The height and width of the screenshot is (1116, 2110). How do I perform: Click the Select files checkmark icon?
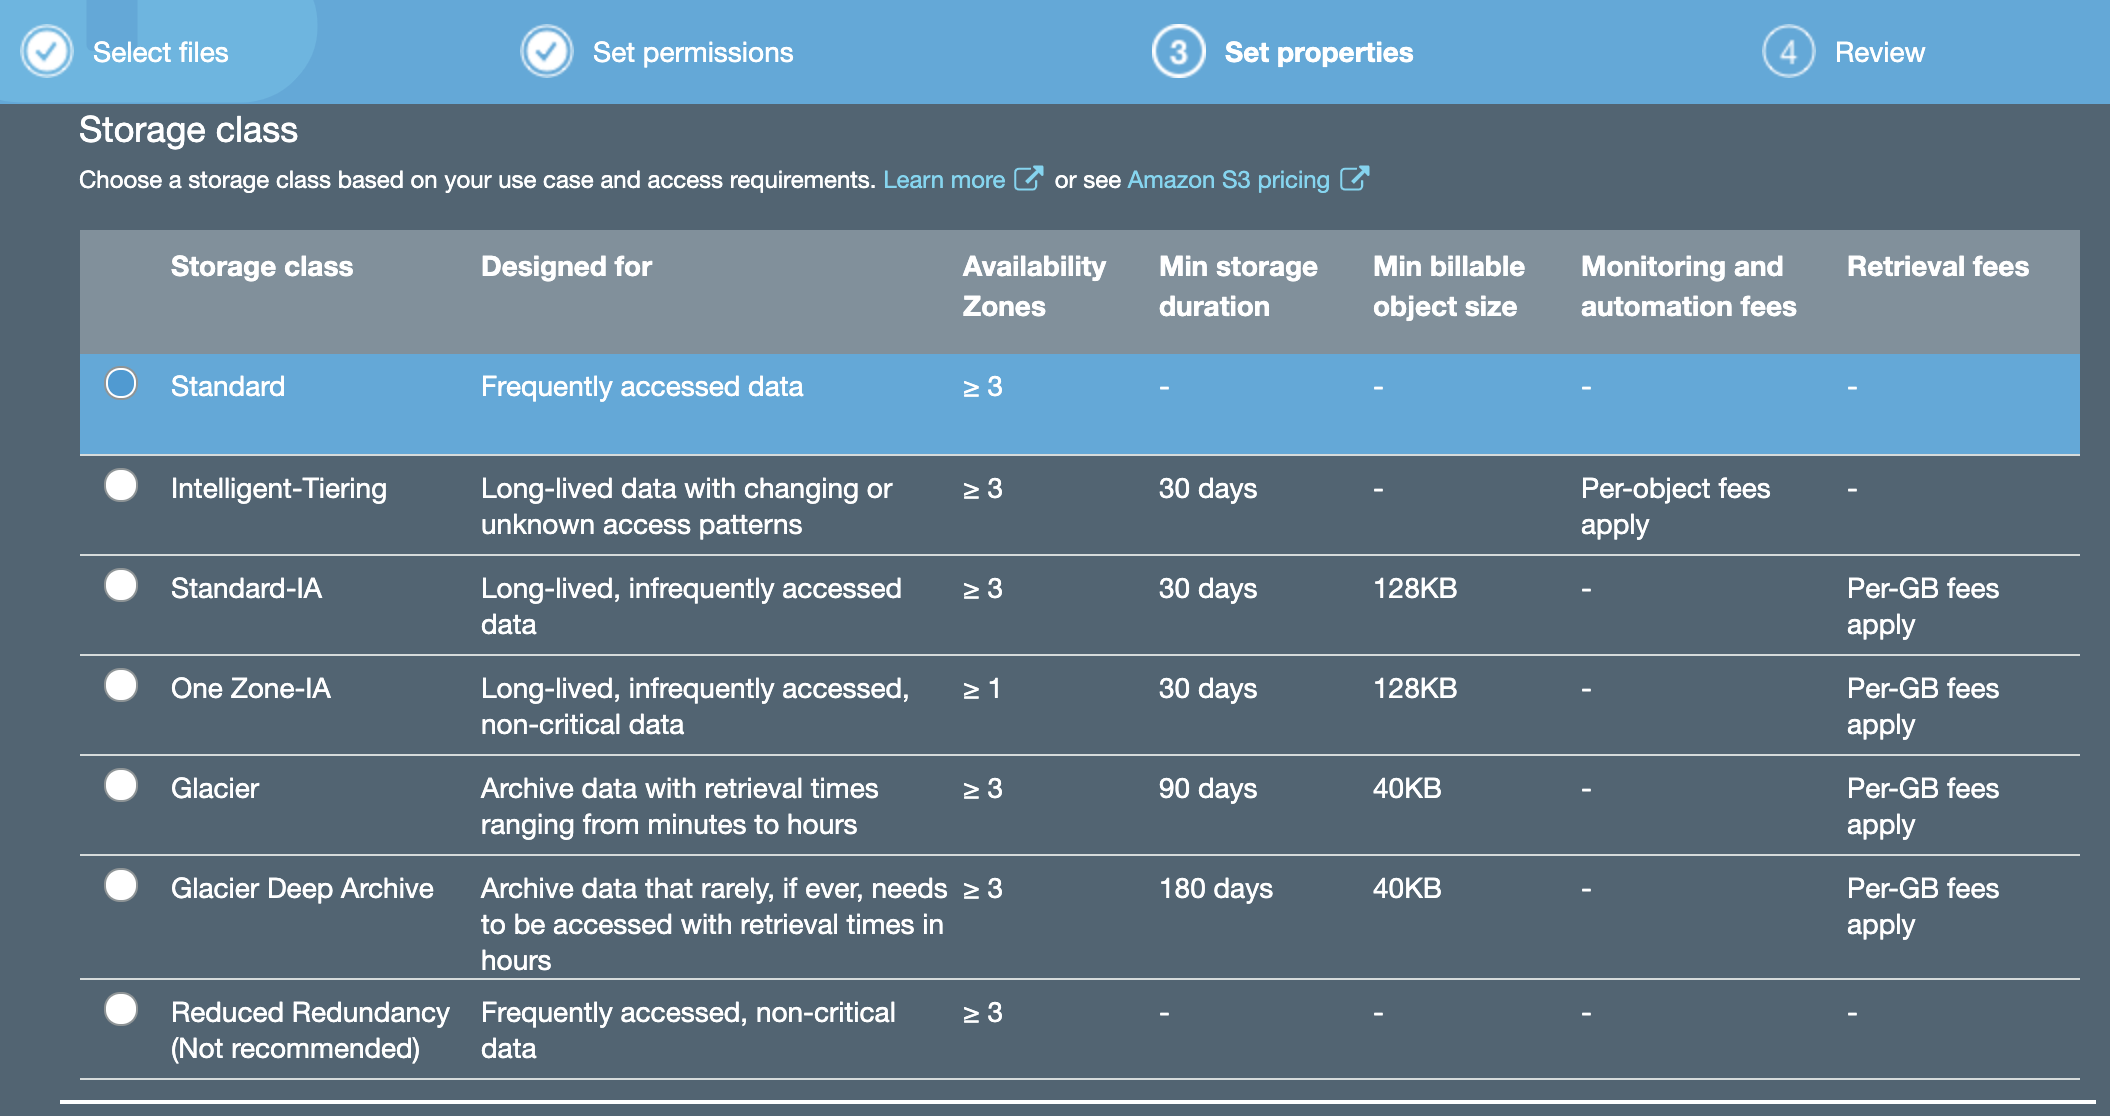click(47, 51)
